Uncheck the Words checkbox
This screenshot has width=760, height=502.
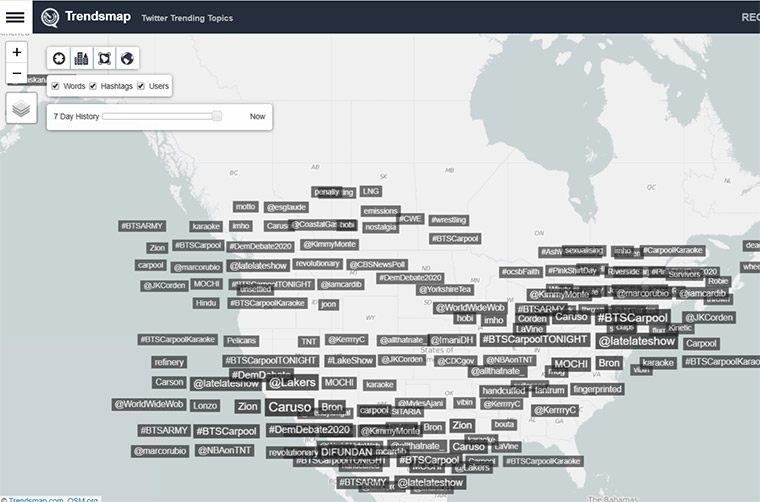pyautogui.click(x=56, y=87)
